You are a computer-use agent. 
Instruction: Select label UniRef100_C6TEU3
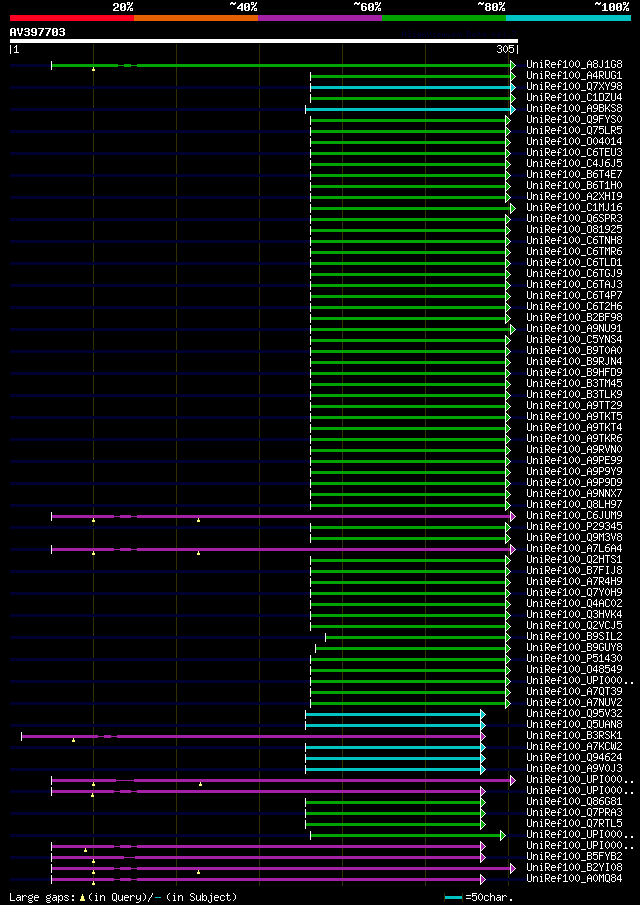pyautogui.click(x=574, y=152)
